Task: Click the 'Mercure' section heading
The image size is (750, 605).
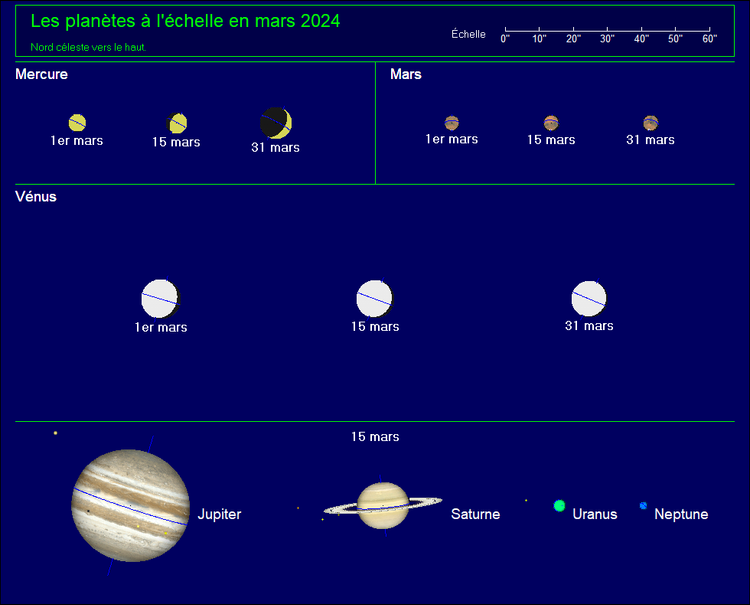Action: pos(41,74)
